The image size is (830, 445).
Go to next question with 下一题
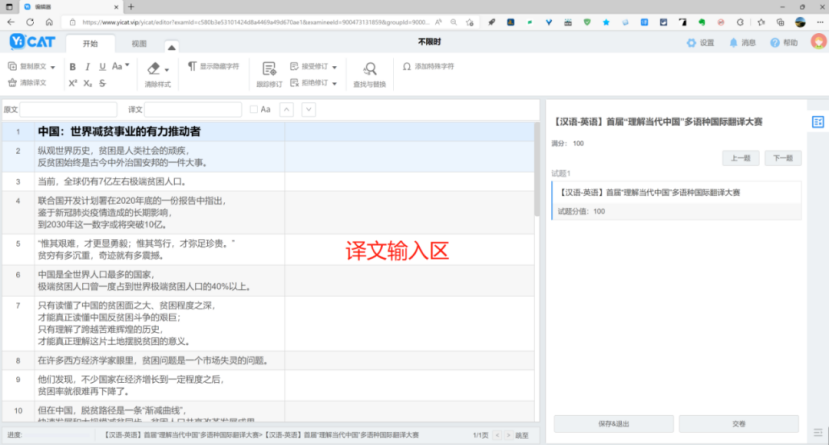(782, 158)
